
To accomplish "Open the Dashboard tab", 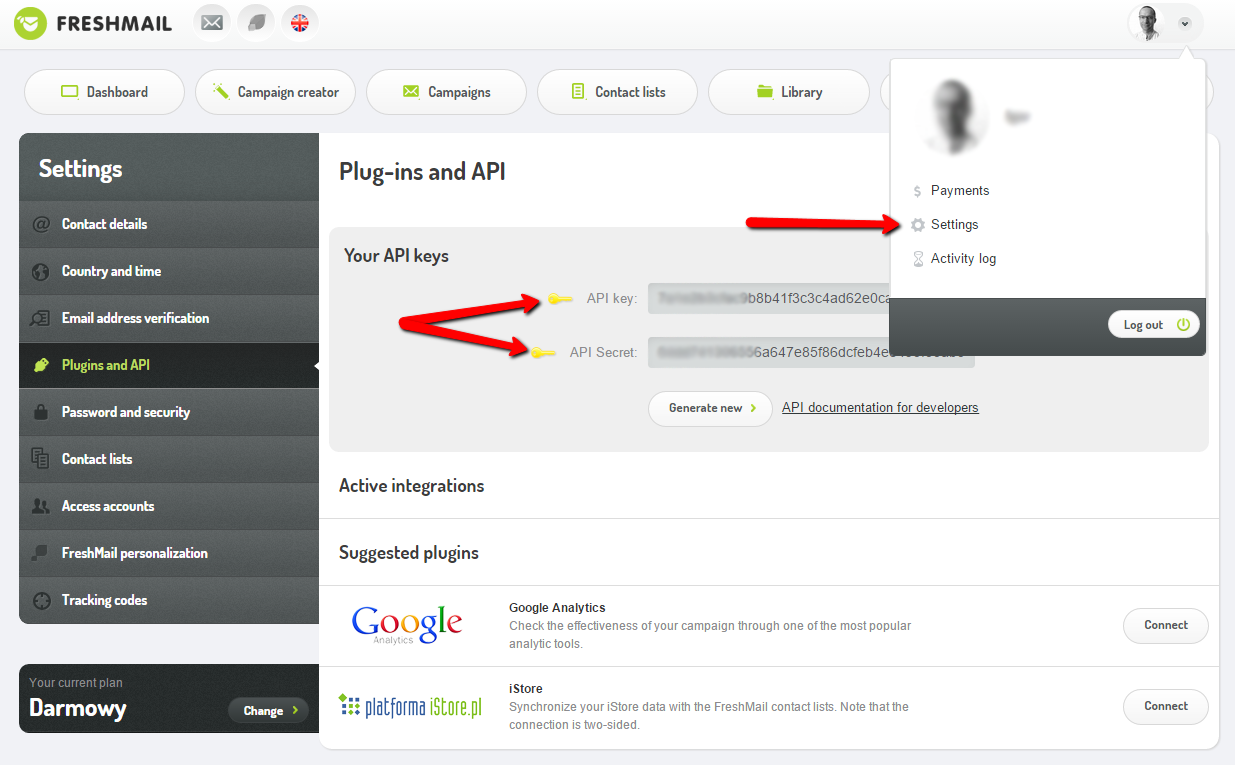I will pyautogui.click(x=104, y=92).
